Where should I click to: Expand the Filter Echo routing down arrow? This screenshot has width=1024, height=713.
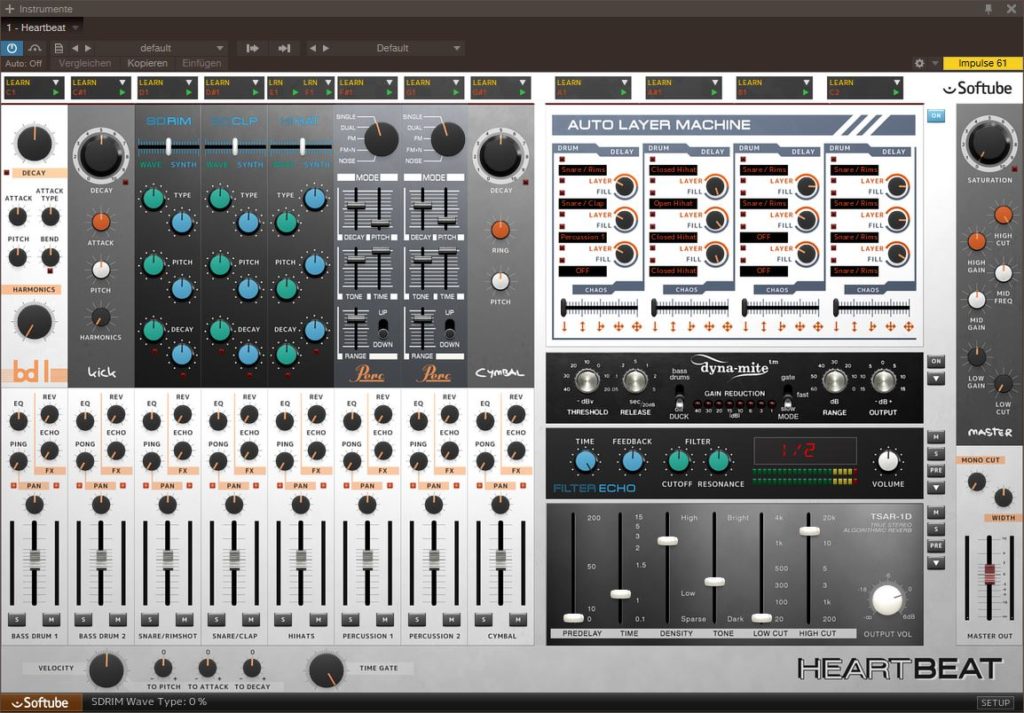coord(936,488)
